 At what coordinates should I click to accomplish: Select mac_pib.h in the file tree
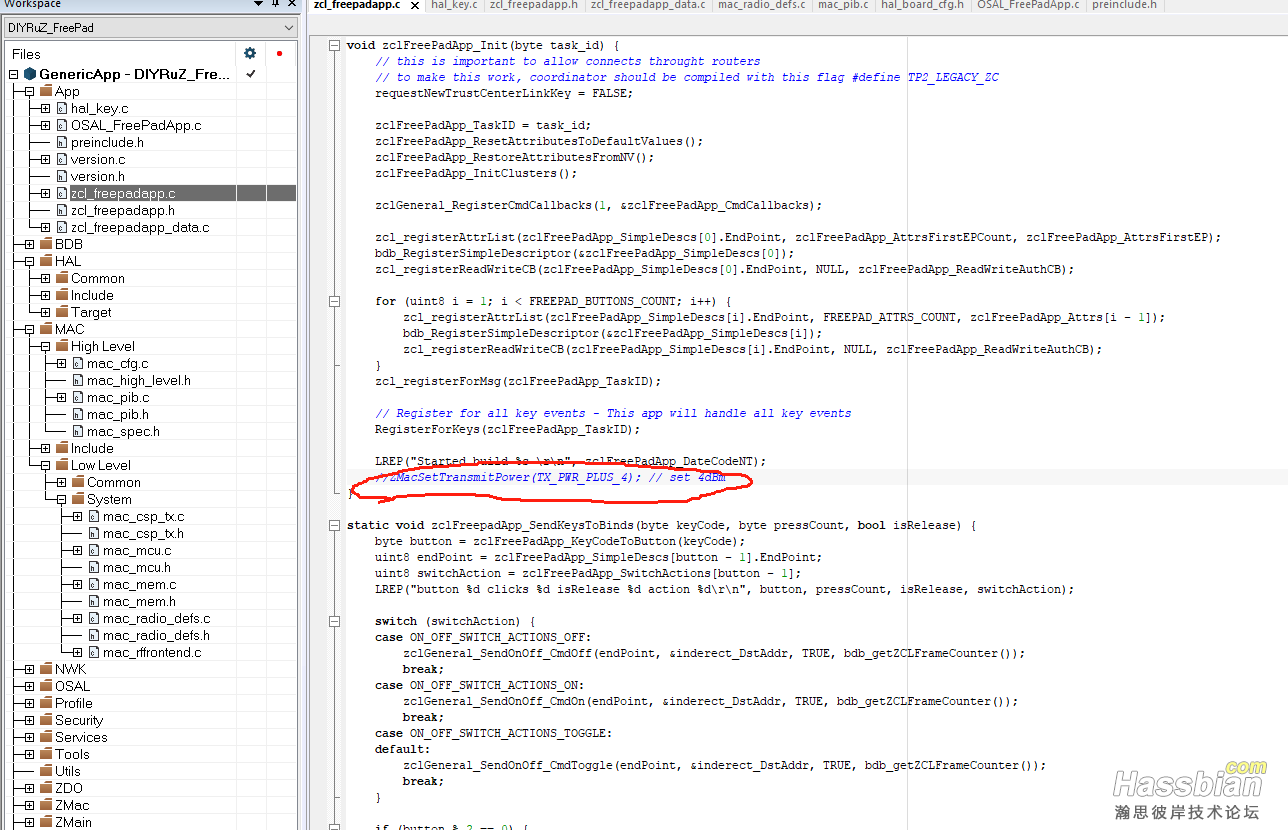(x=118, y=414)
